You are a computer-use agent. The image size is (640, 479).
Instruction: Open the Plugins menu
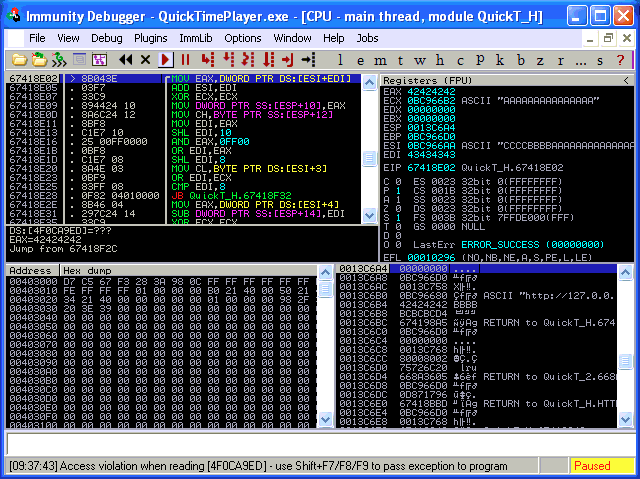(150, 38)
